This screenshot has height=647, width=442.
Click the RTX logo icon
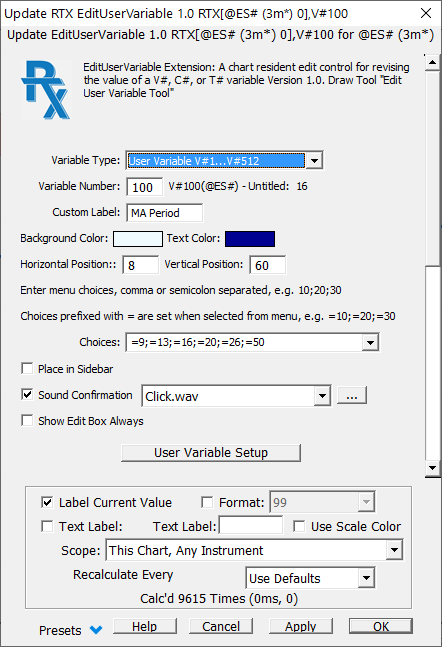(x=45, y=90)
